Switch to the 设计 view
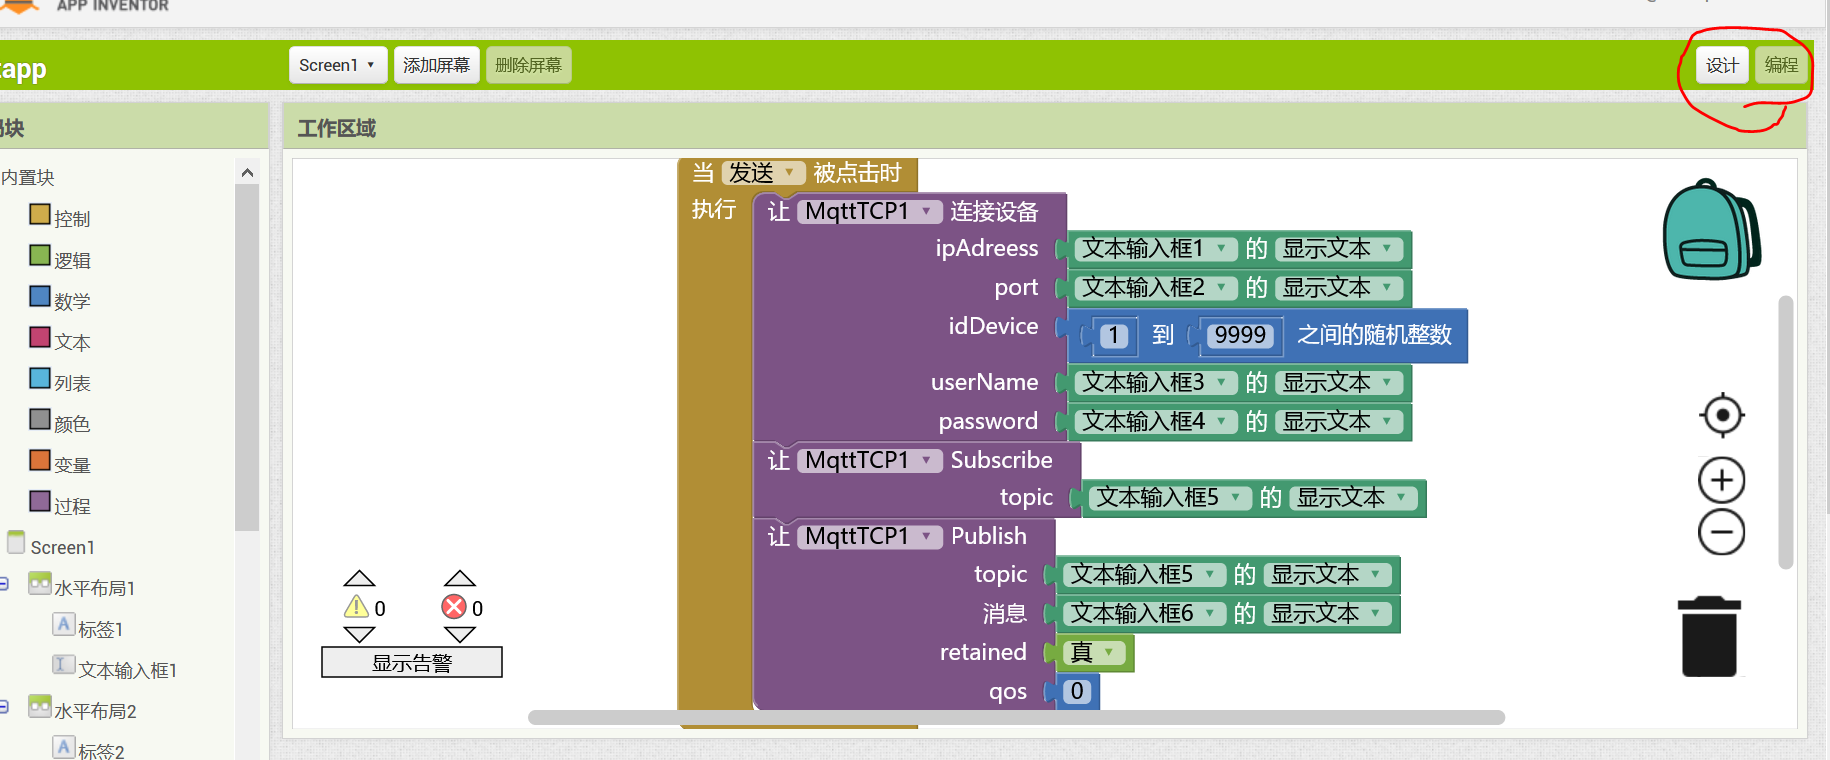This screenshot has height=760, width=1830. tap(1722, 65)
